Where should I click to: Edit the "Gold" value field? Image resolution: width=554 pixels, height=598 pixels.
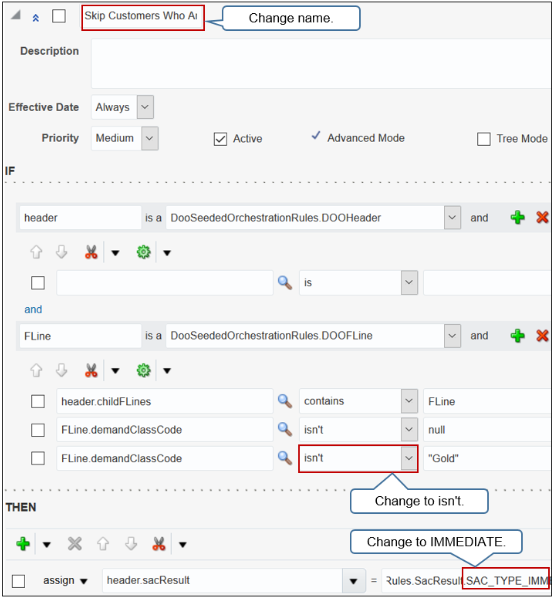pyautogui.click(x=487, y=458)
